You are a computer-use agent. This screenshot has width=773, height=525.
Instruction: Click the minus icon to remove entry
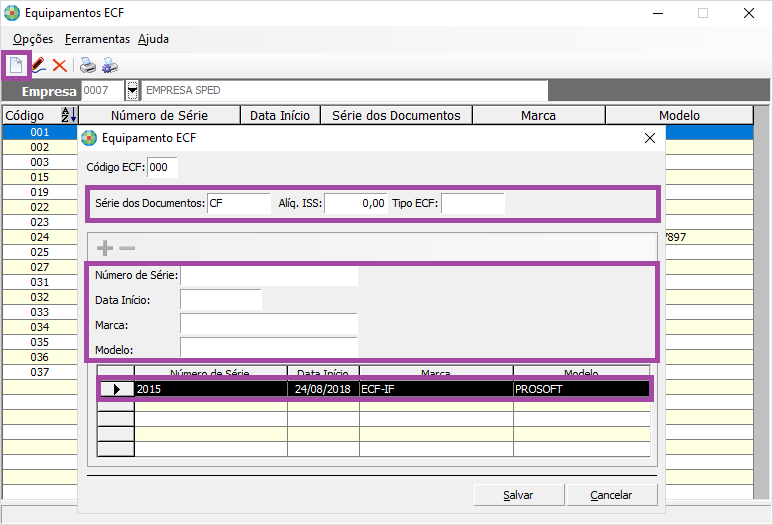point(127,248)
